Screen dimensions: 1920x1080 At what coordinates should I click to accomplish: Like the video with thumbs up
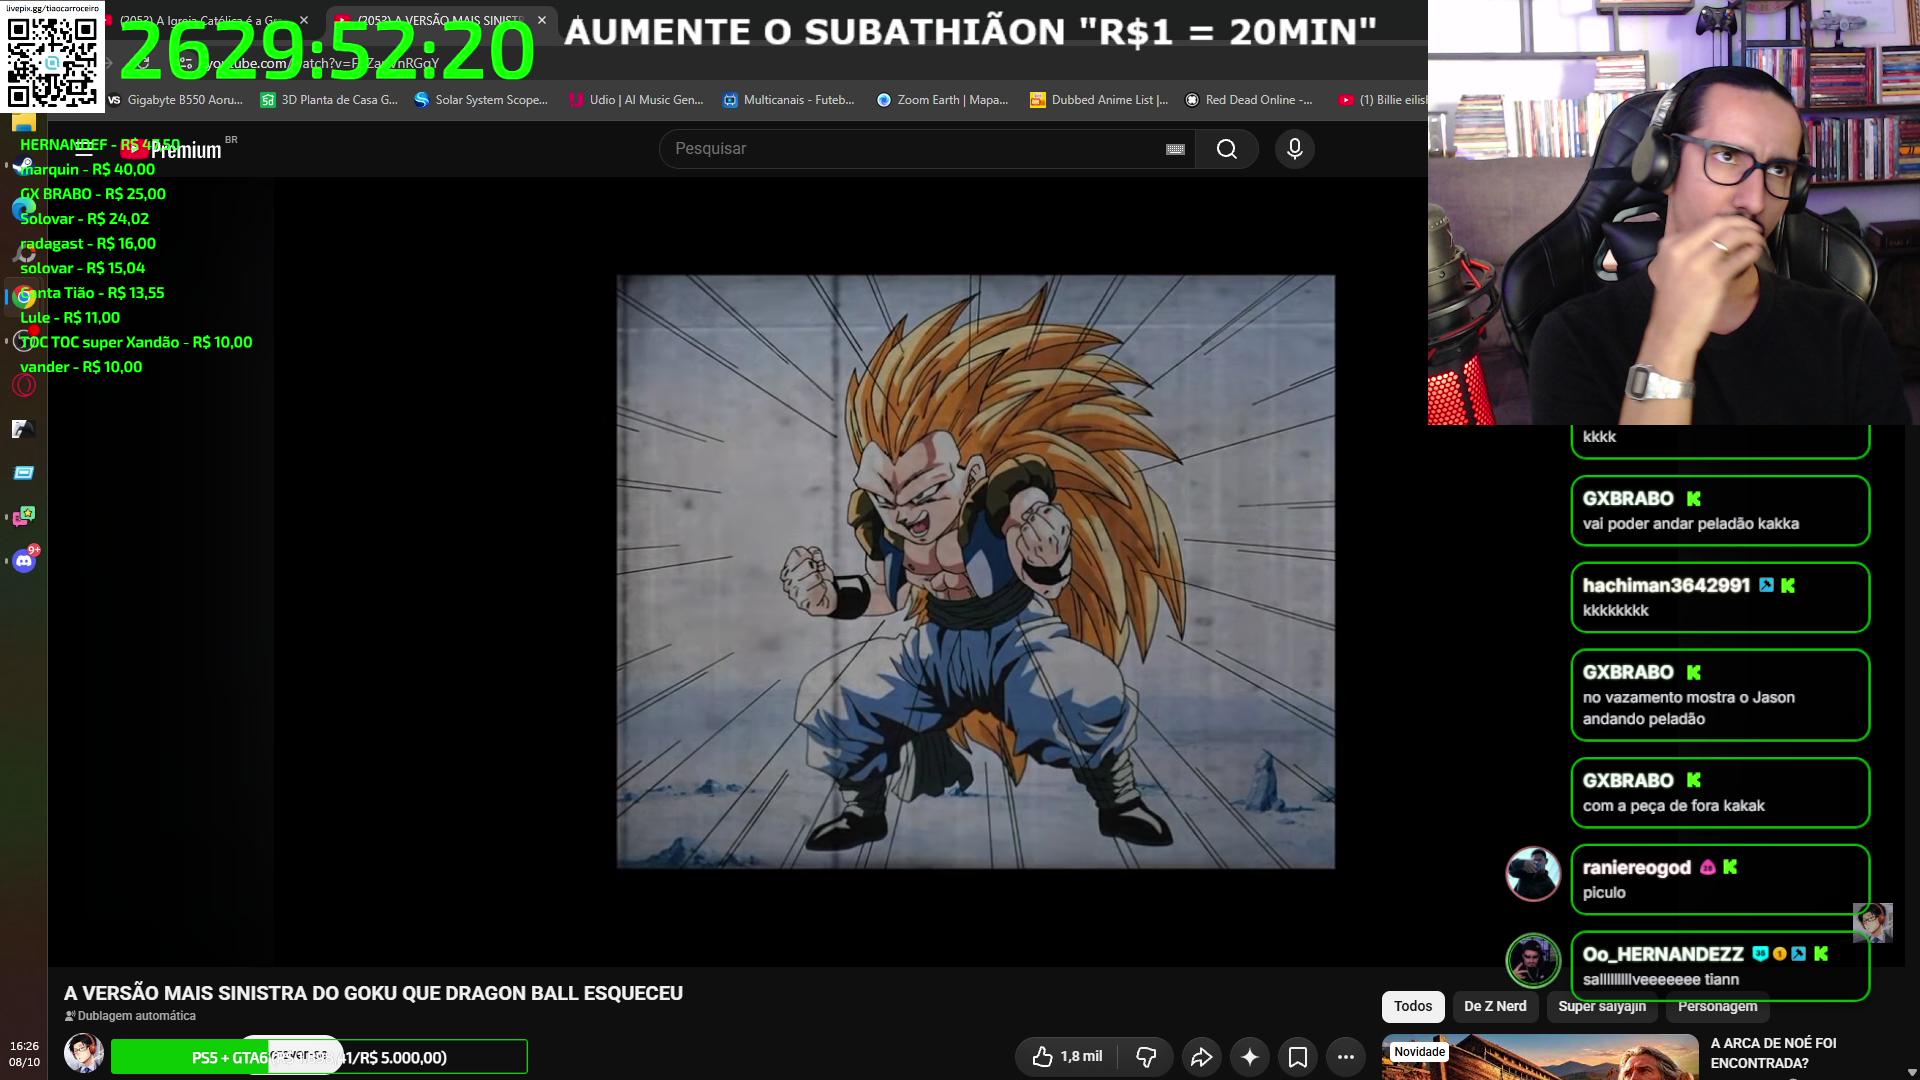[x=1066, y=1057]
